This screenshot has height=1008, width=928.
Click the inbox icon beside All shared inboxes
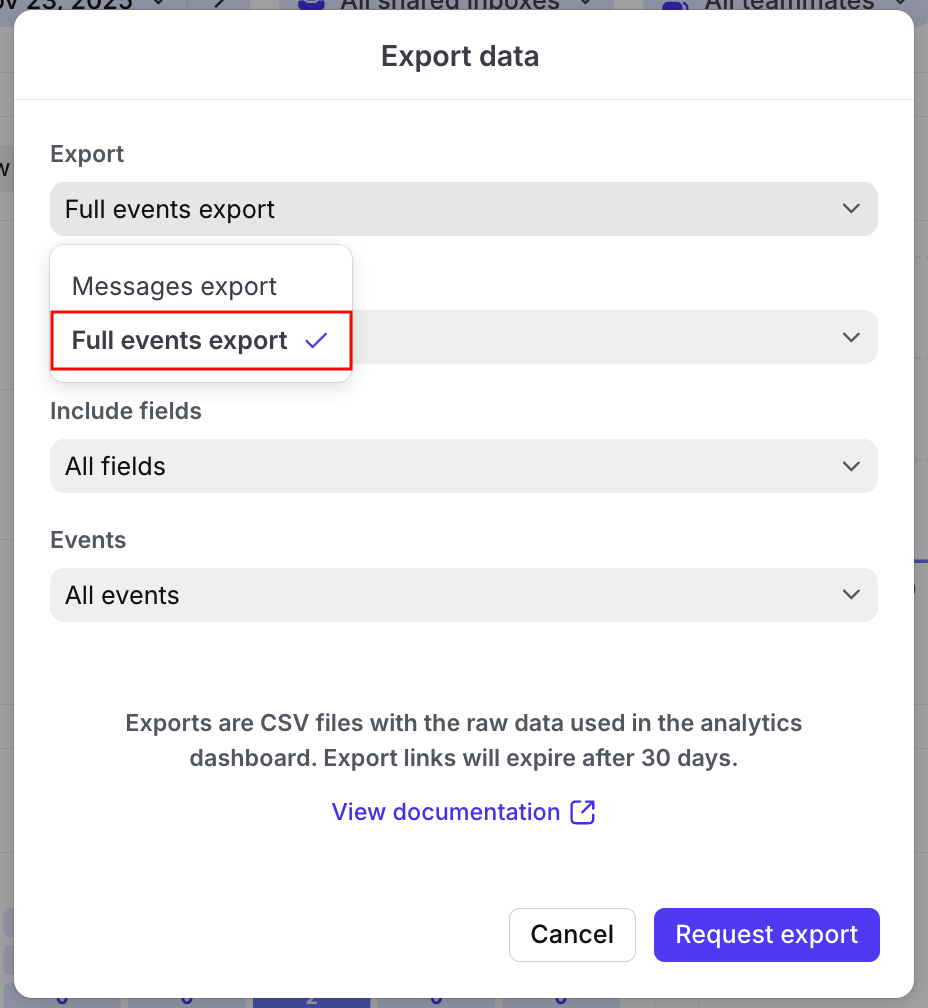coord(311,5)
